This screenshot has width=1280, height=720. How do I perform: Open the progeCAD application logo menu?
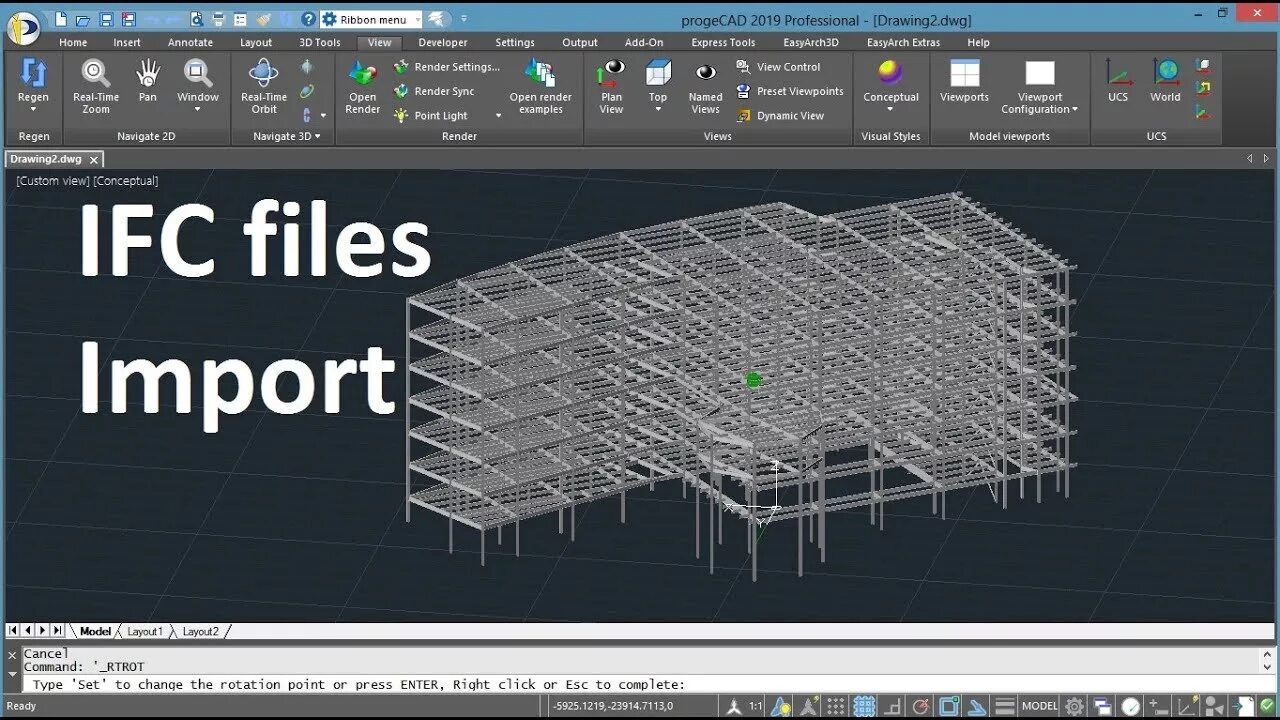coord(24,26)
